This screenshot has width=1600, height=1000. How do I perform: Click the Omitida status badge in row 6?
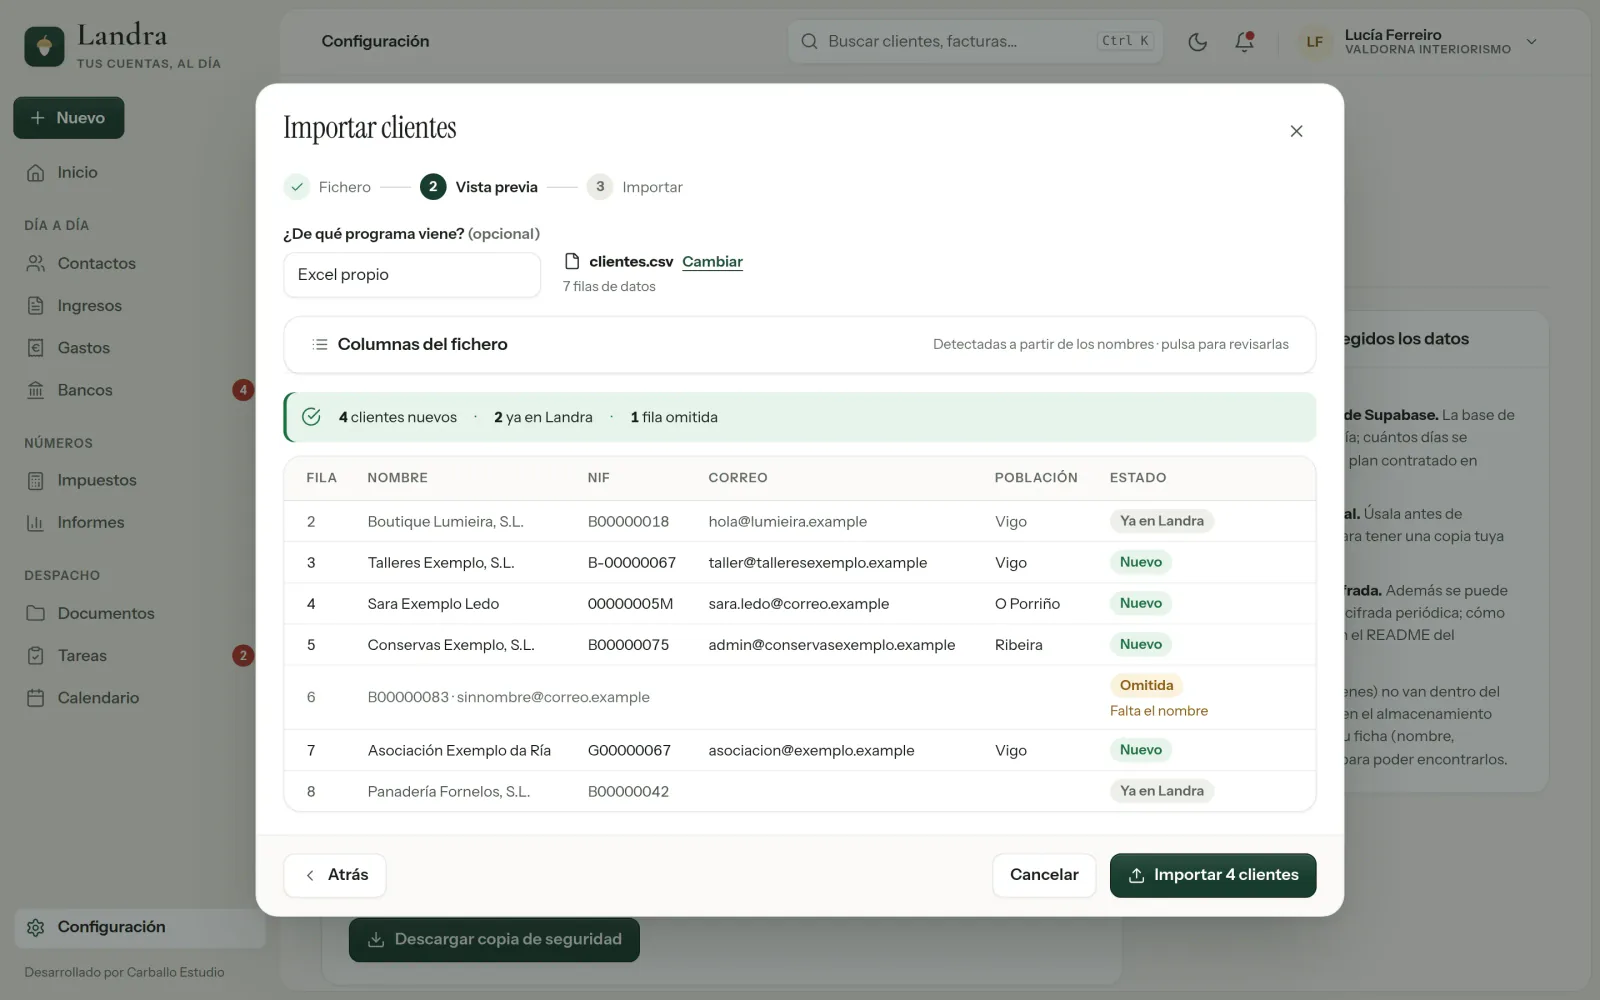click(1146, 686)
